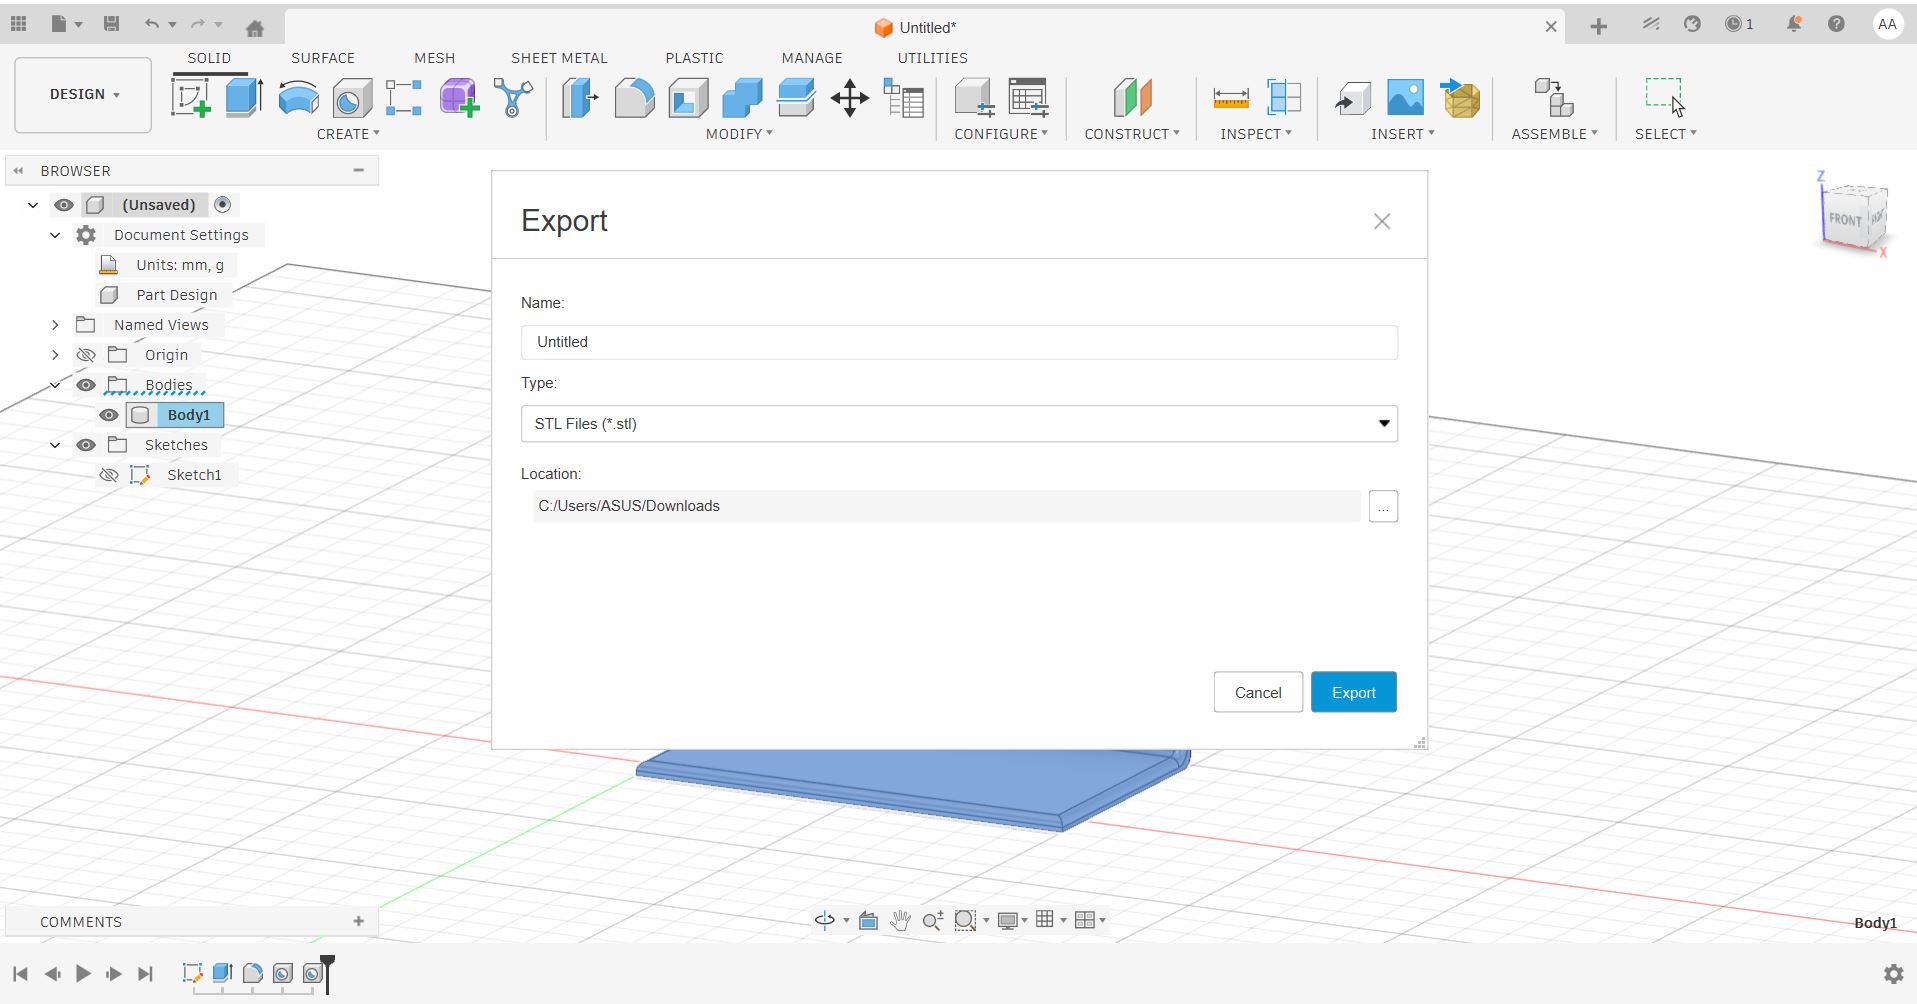Screen dimensions: 1917x1004
Task: Select the Create Form tool
Action: 459,98
